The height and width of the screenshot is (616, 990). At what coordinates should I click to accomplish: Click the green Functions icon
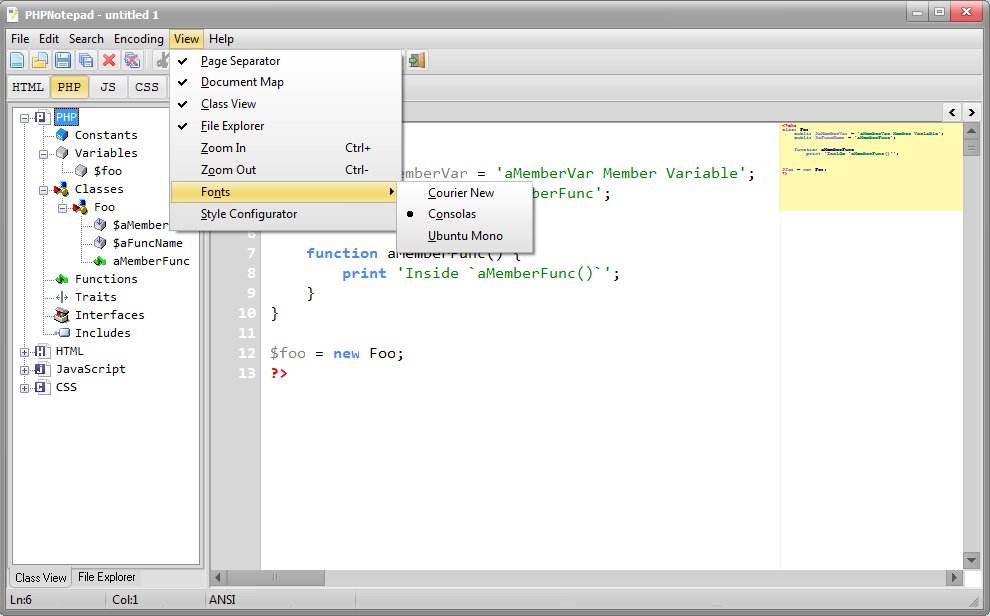(x=62, y=279)
